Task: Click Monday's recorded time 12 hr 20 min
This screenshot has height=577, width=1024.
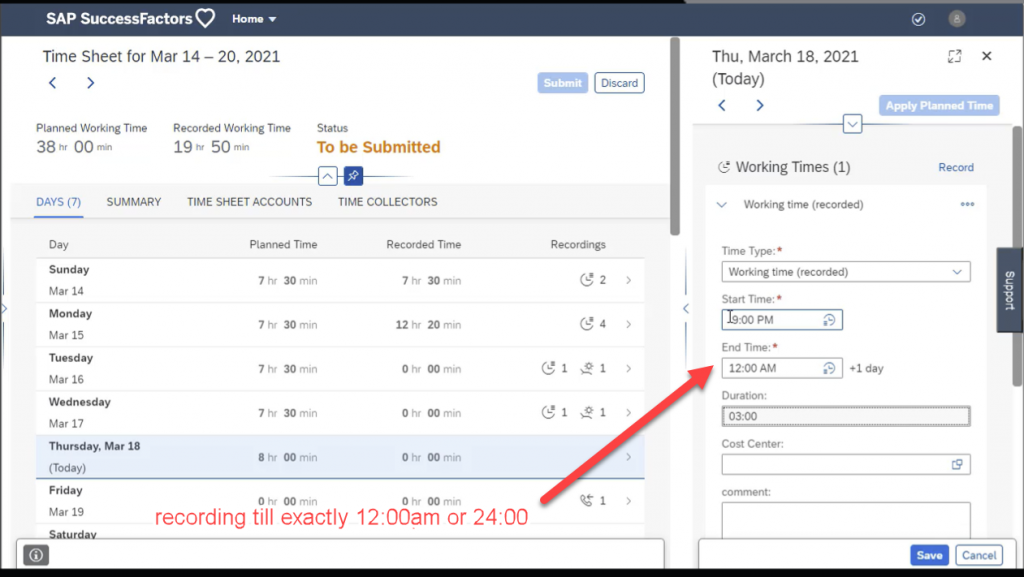Action: click(x=428, y=324)
